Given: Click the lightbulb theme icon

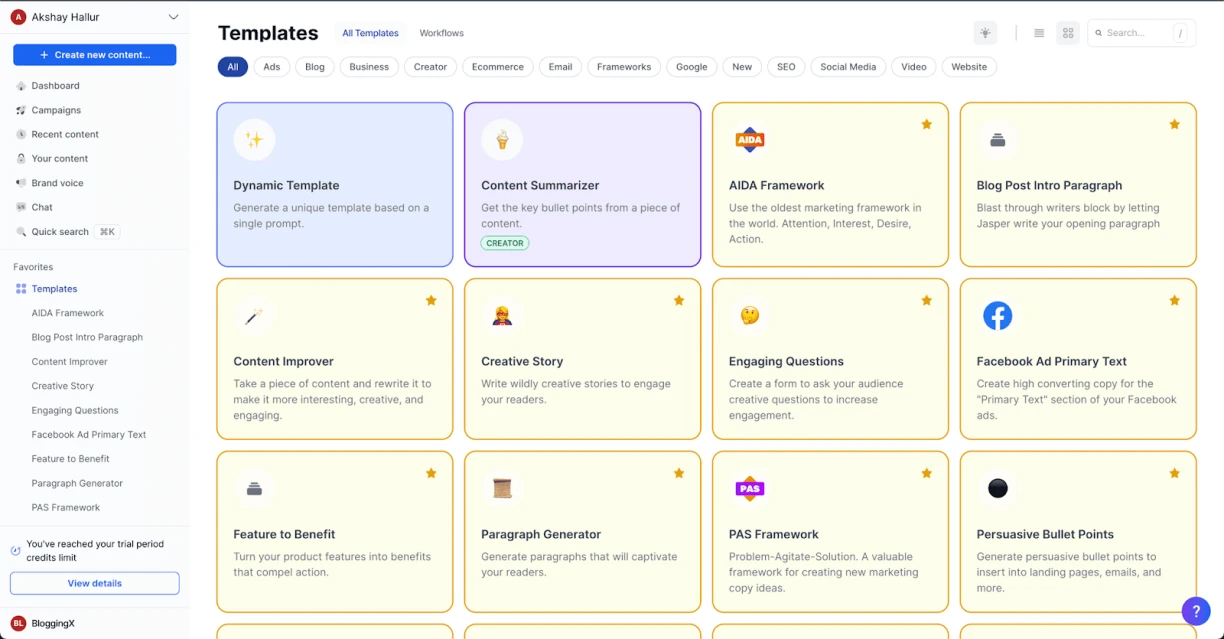Looking at the screenshot, I should 985,33.
